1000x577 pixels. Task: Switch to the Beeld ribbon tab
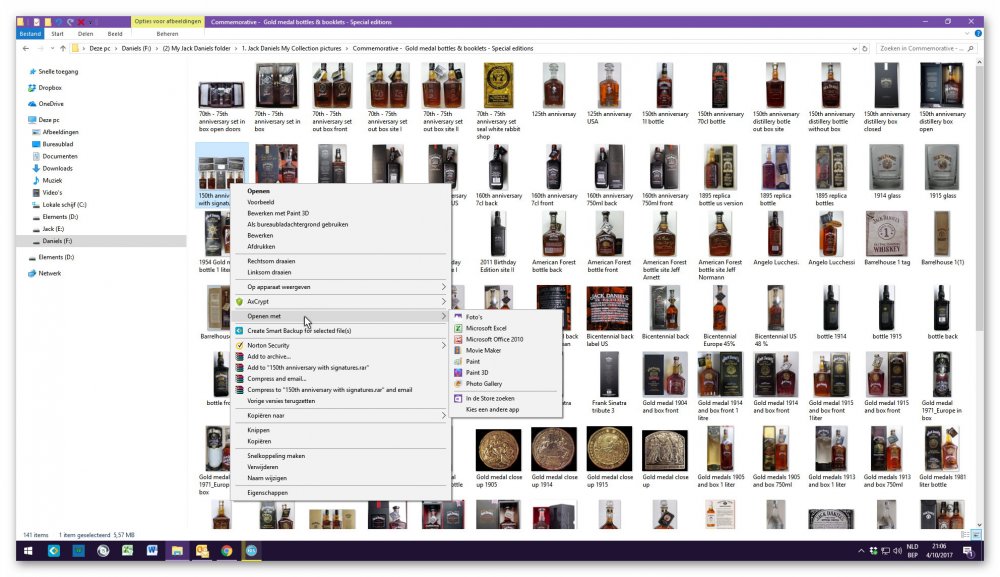(115, 33)
